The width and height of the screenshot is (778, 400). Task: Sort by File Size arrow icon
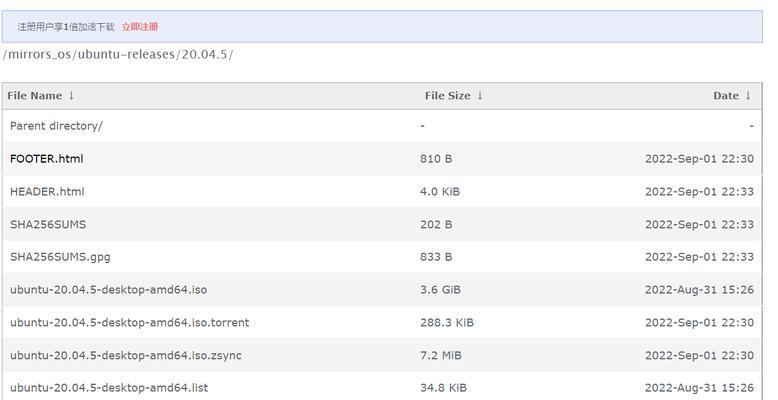[480, 95]
